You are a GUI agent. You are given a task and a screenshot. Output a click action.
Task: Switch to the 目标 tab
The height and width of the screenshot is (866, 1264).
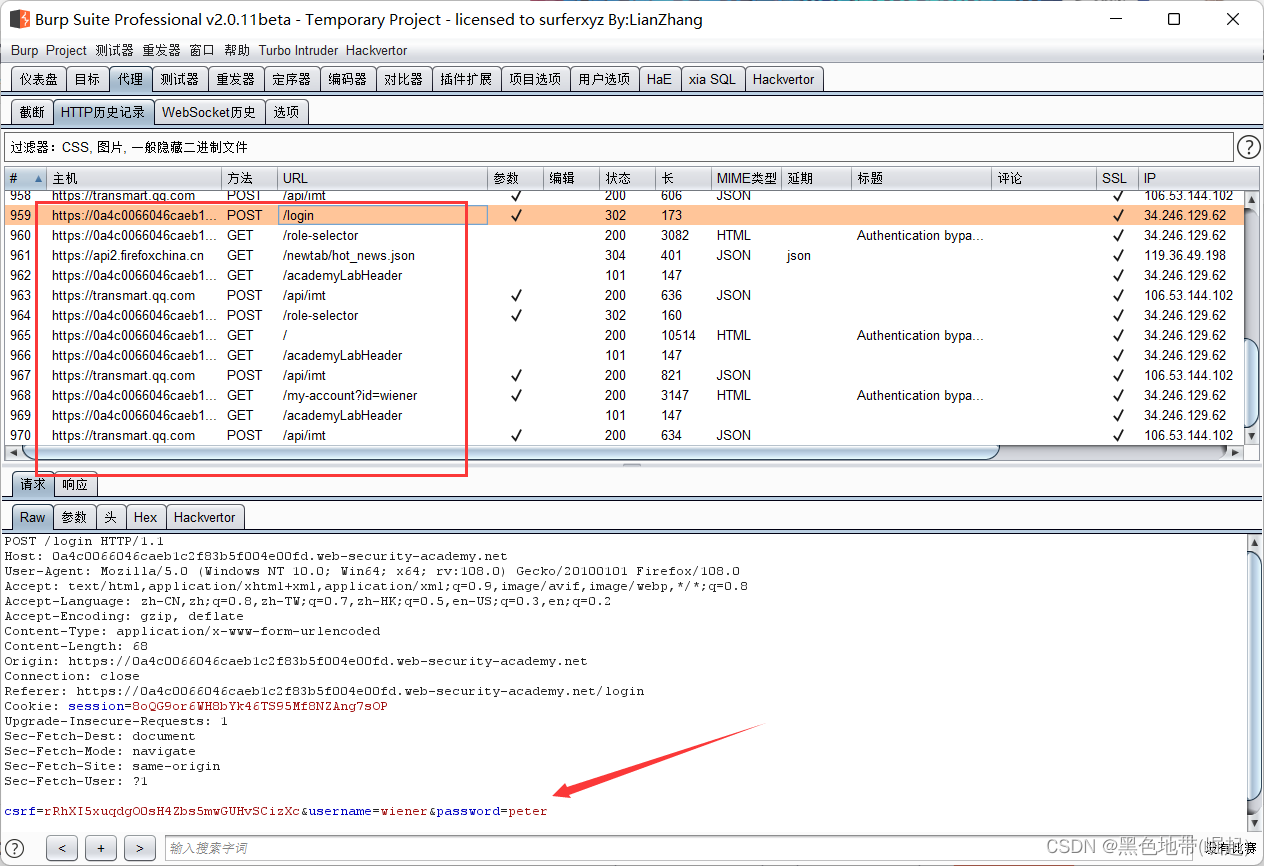87,79
